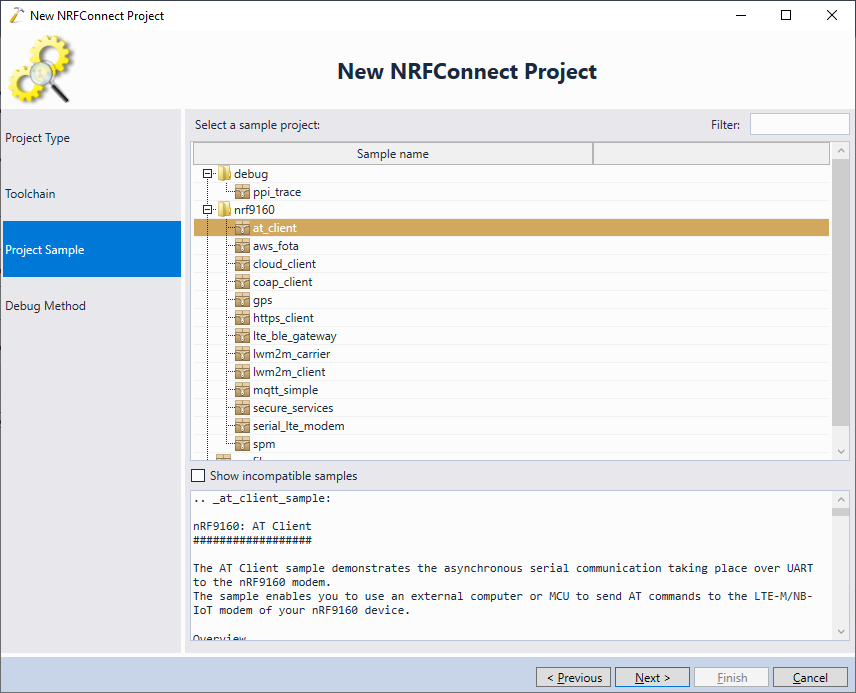Click the Previous button
Image resolution: width=856 pixels, height=693 pixels.
pos(573,677)
